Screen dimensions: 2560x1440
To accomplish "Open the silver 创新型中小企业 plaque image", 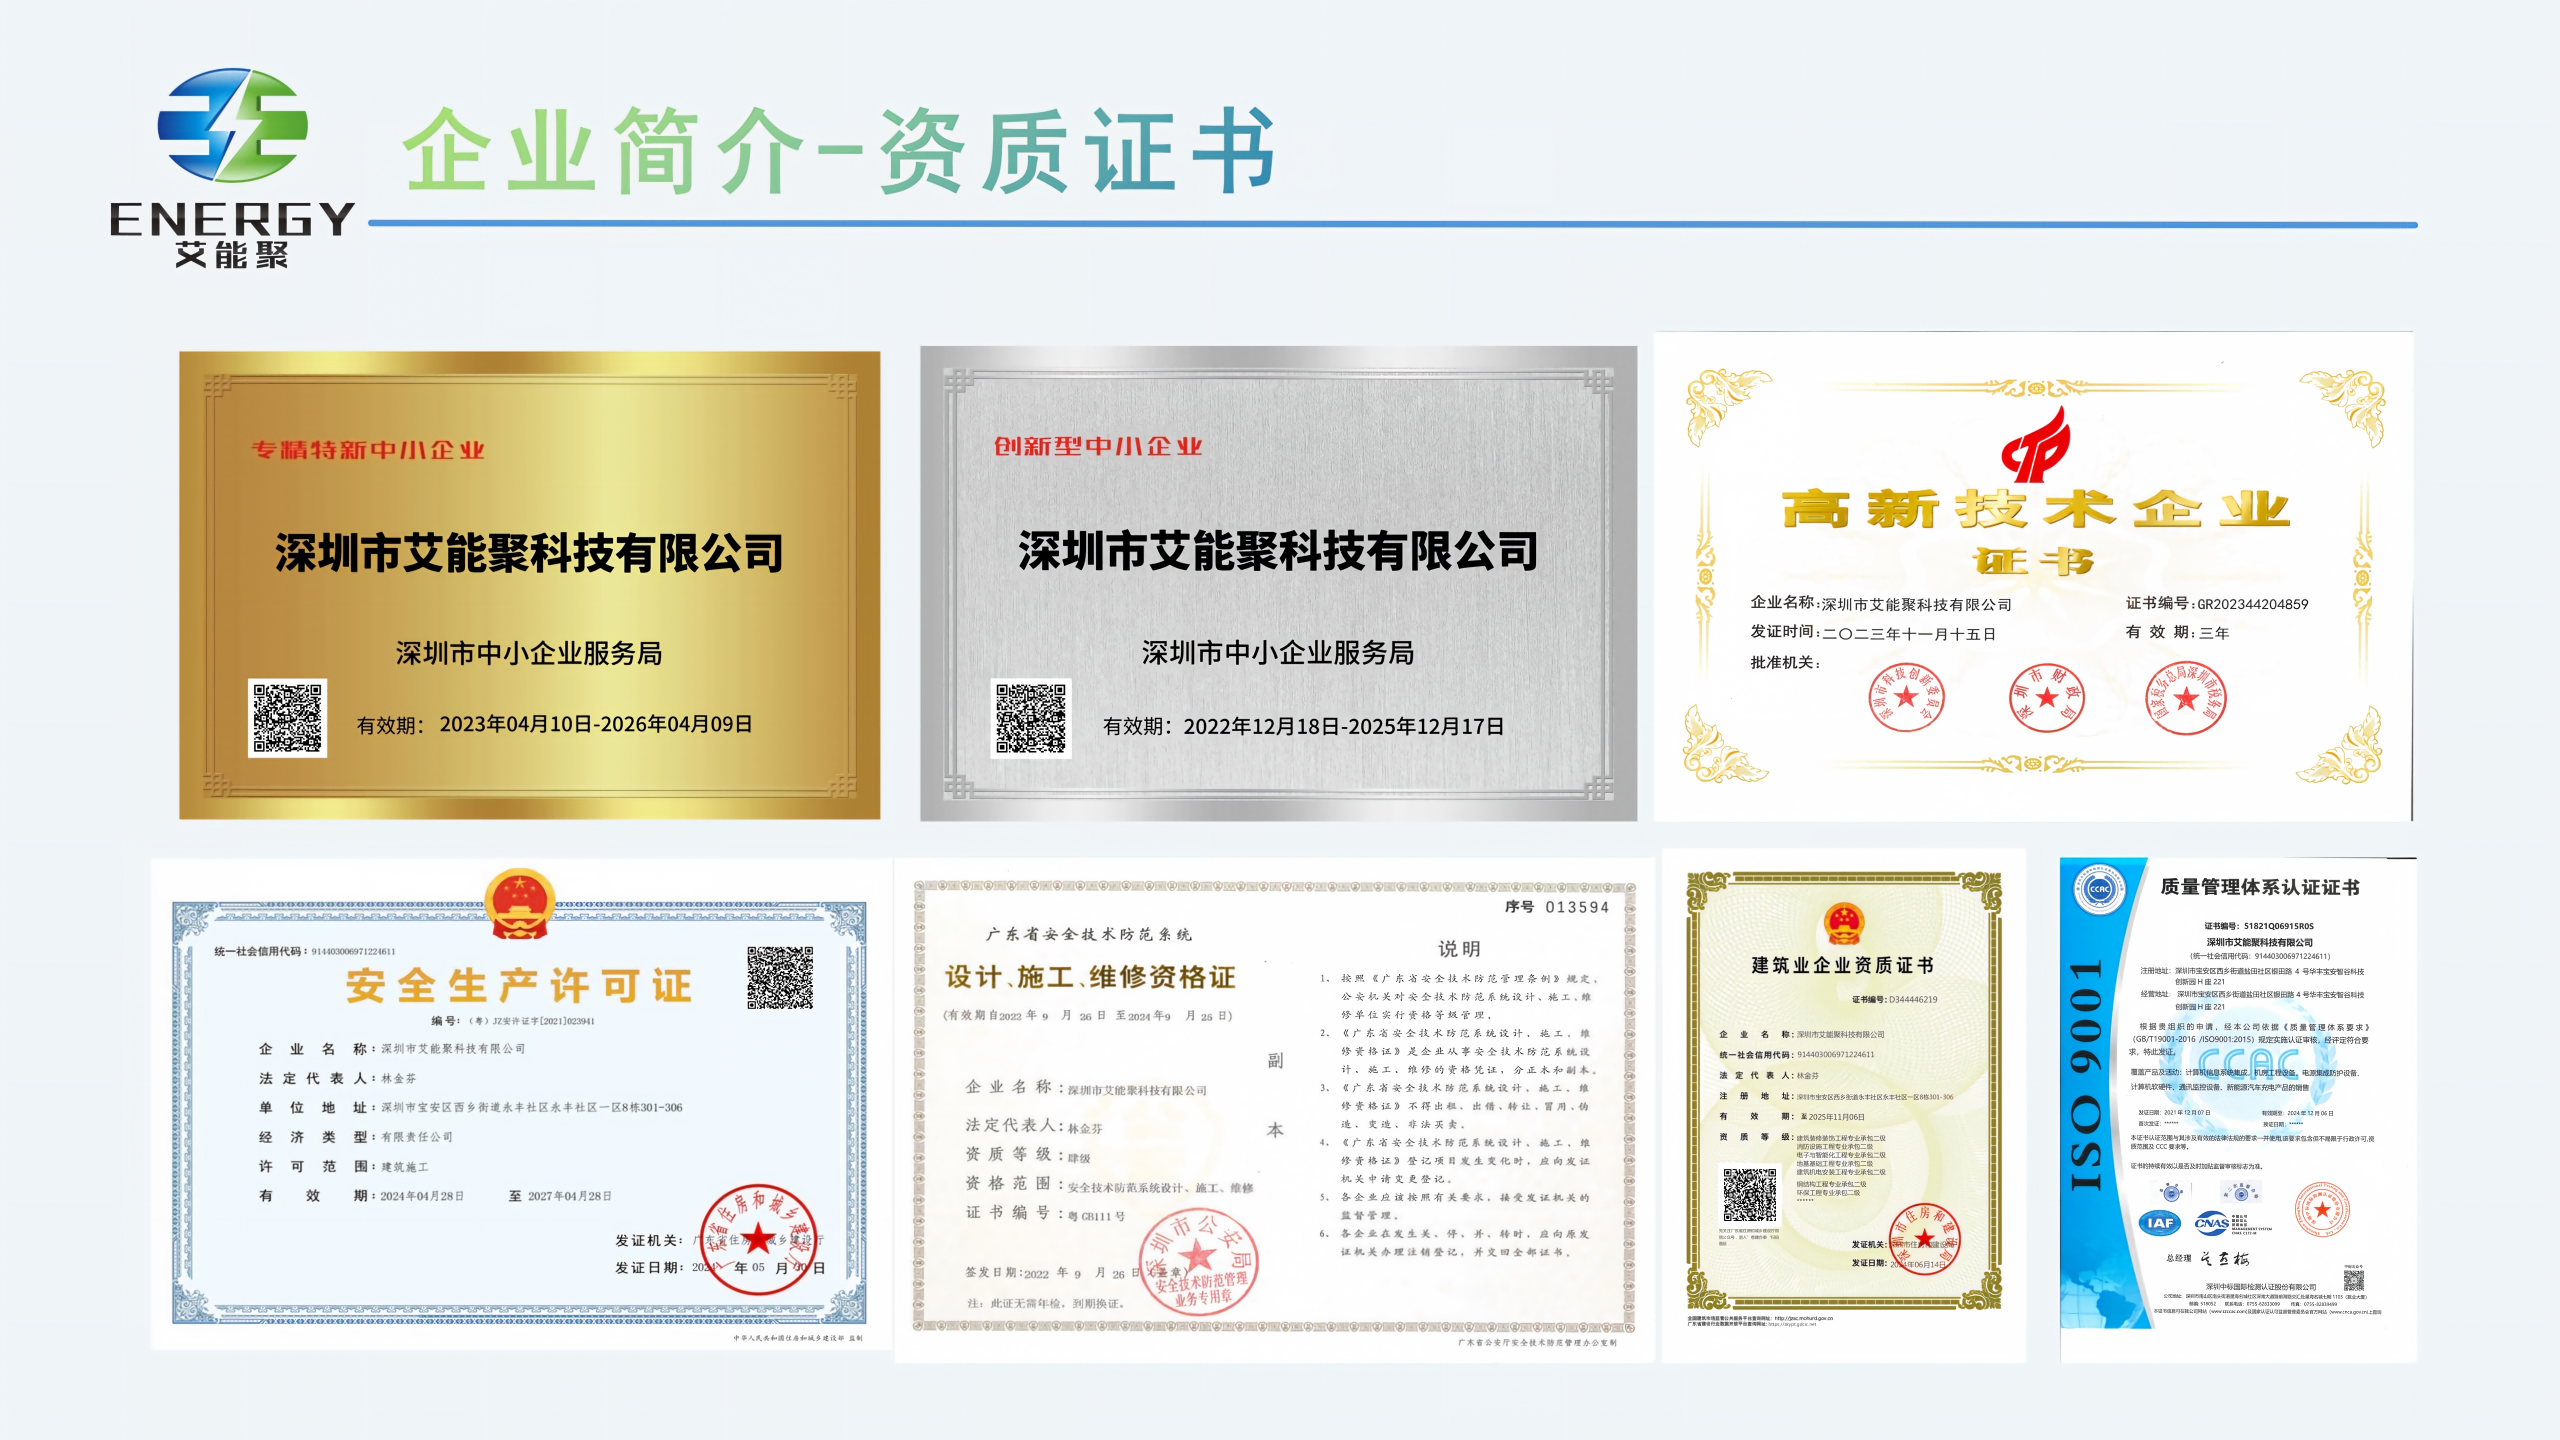I will tap(1278, 583).
